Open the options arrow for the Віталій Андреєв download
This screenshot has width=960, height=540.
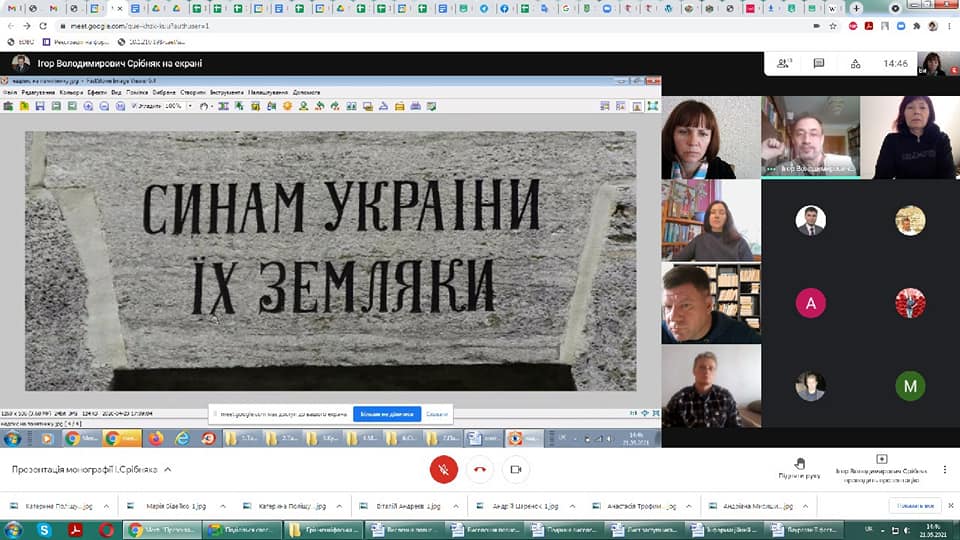pos(455,506)
